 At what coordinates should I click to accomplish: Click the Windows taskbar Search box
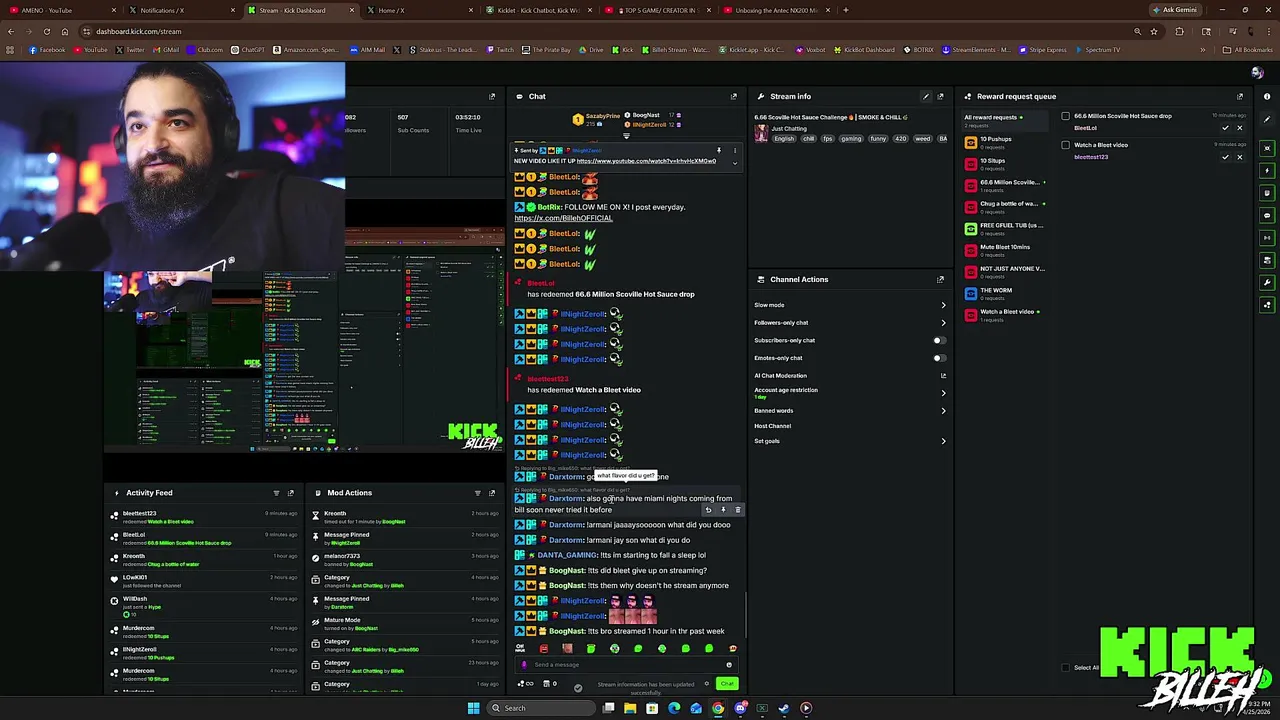click(541, 708)
